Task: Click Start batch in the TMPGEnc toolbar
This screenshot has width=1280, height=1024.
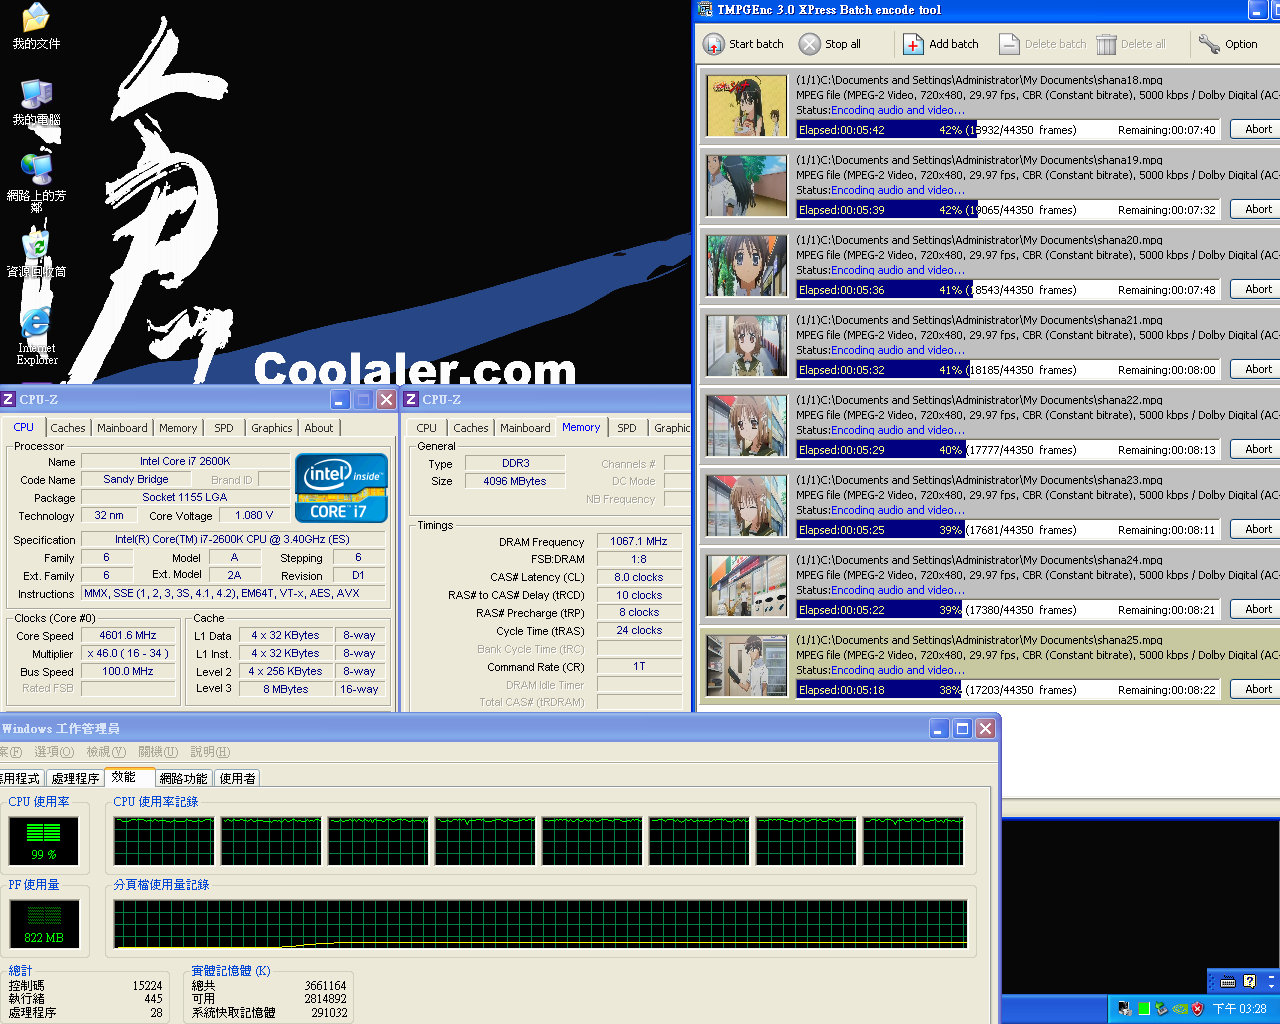Action: [743, 44]
